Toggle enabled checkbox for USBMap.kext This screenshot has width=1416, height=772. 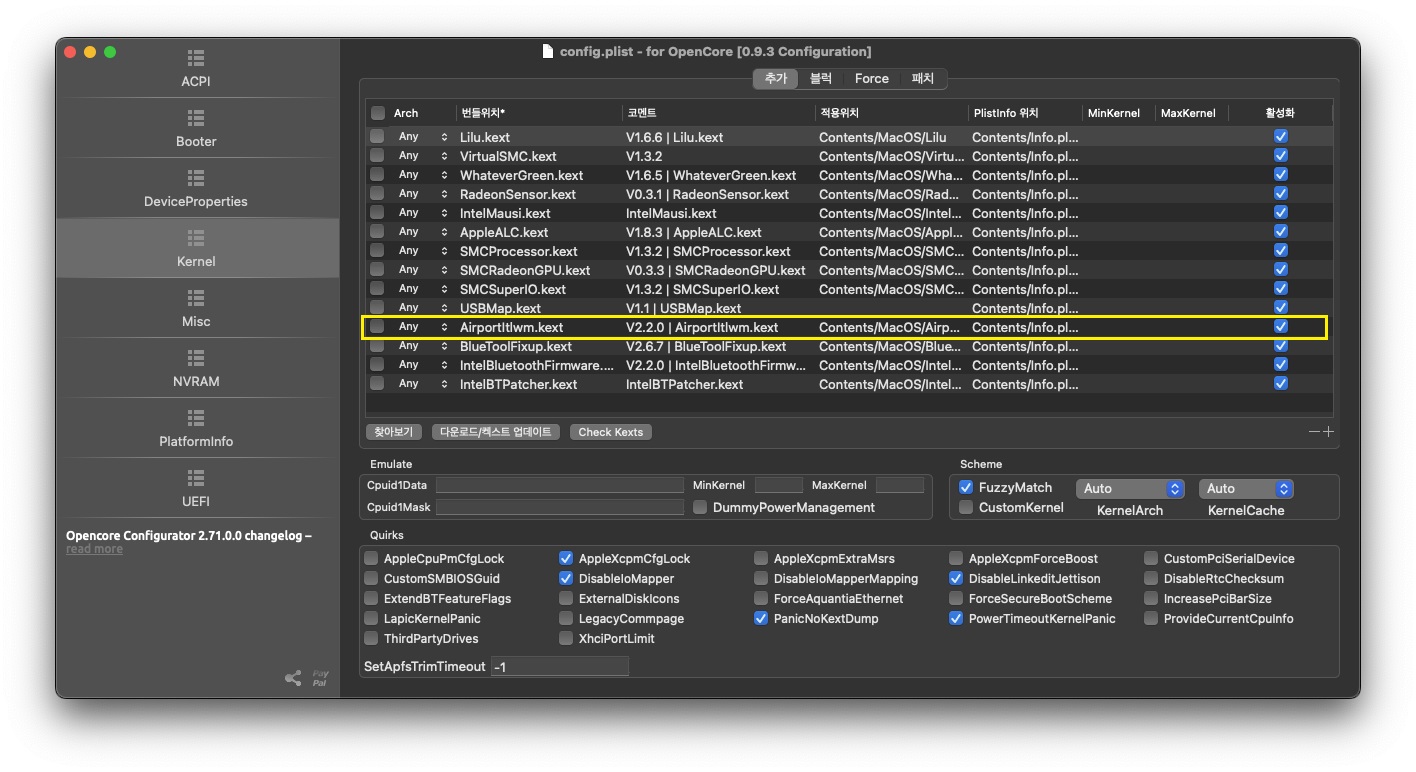[x=1281, y=307]
